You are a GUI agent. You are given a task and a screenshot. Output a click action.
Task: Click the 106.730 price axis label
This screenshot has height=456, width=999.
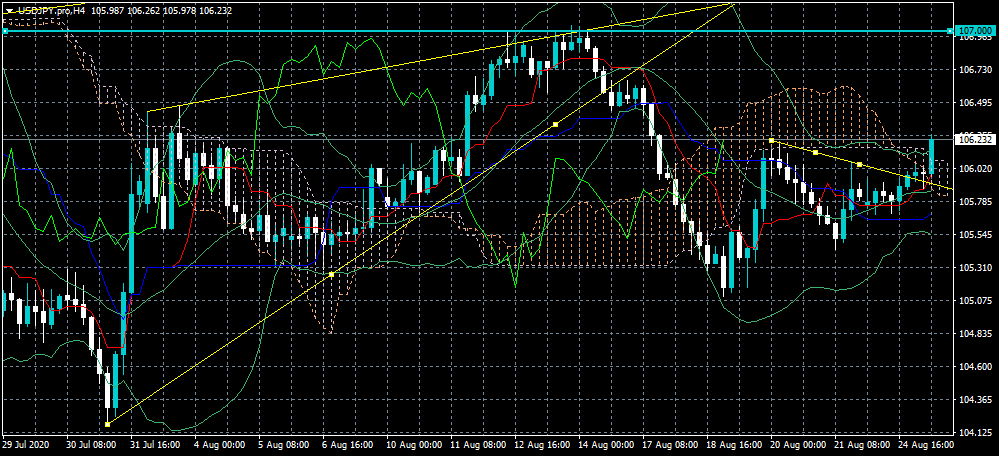point(974,69)
